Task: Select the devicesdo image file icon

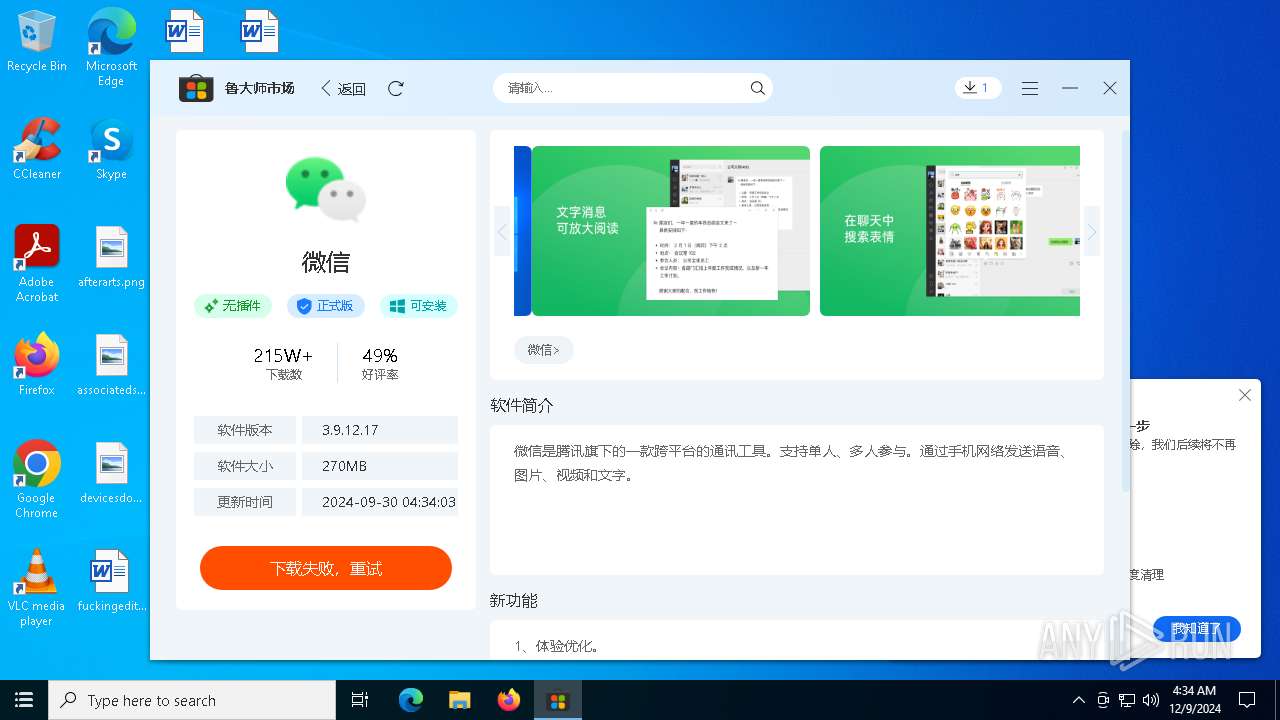Action: pos(111,473)
